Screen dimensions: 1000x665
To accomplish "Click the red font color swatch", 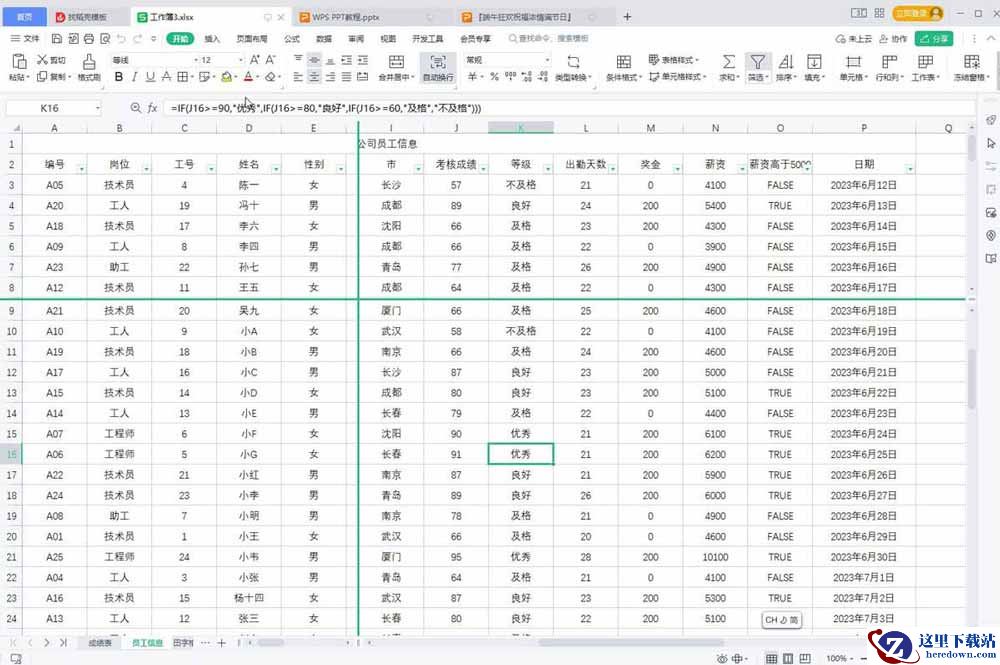I will click(x=248, y=77).
